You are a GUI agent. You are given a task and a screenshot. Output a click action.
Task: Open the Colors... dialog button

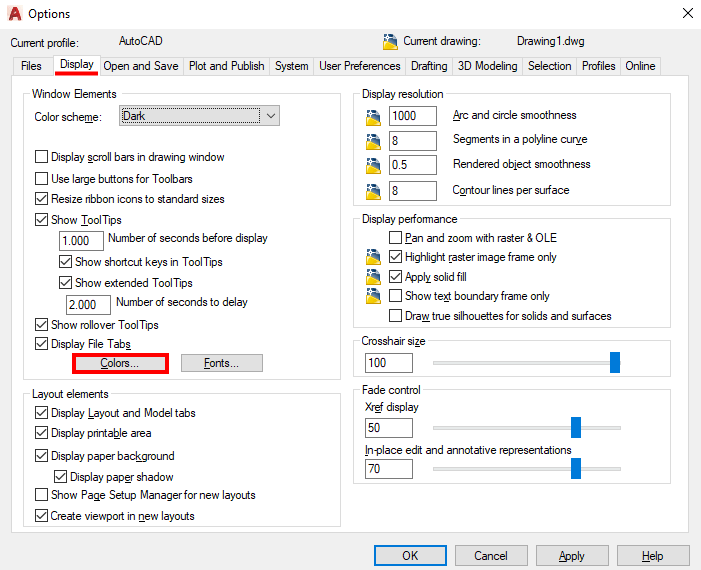coord(120,363)
